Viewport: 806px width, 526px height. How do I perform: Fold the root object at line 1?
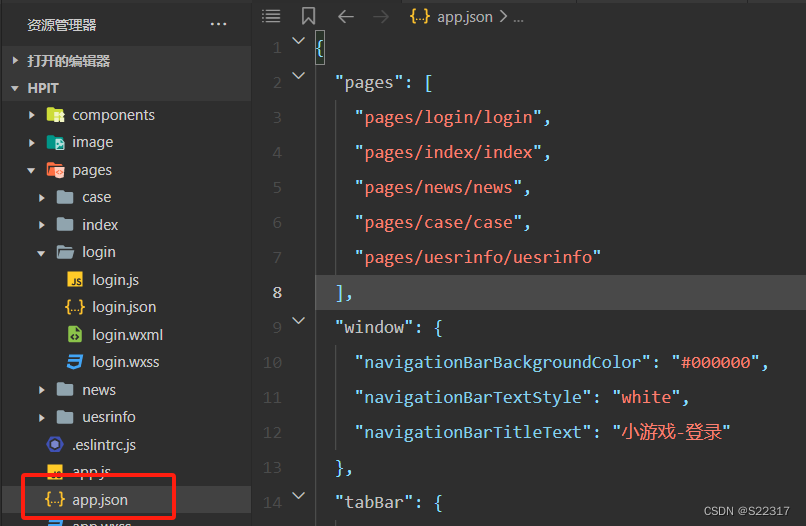299,41
